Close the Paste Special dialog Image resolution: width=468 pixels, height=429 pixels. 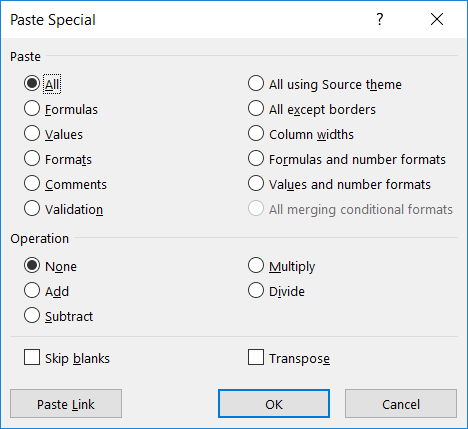tap(437, 19)
